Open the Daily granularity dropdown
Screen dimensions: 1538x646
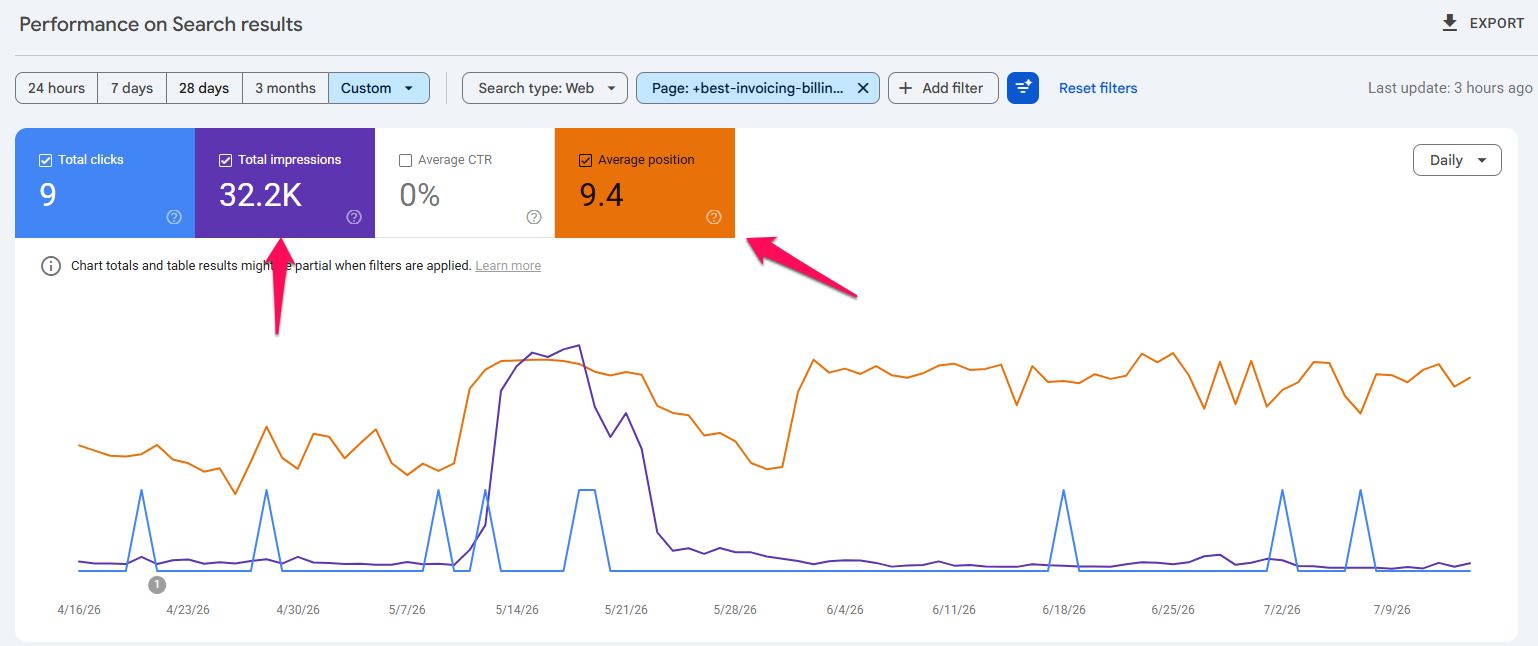(1457, 160)
